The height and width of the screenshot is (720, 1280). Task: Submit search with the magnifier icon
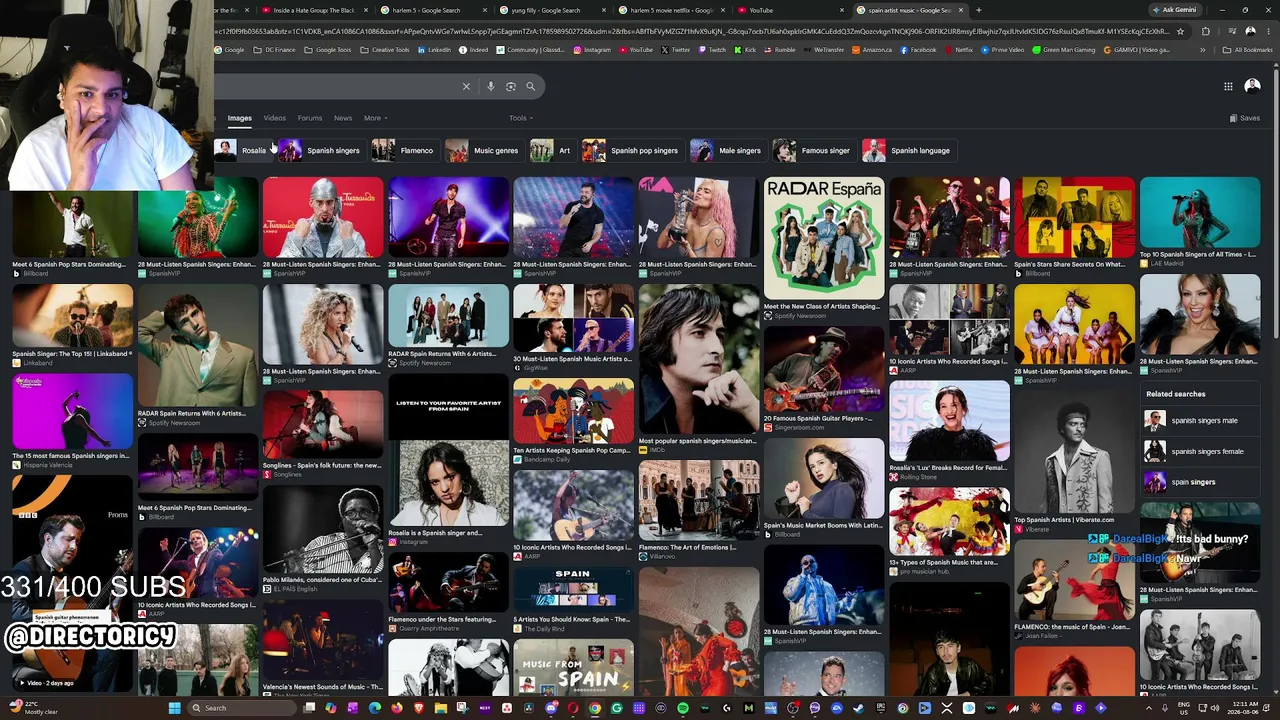tap(531, 86)
